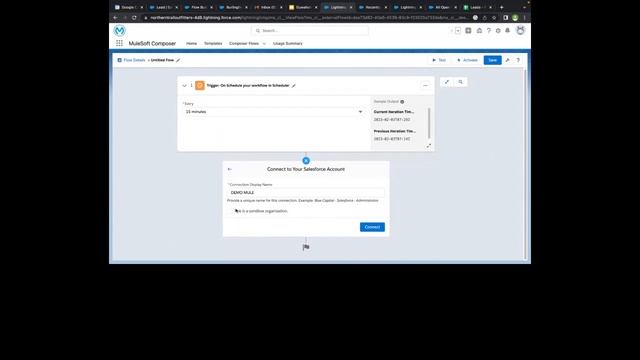The height and width of the screenshot is (360, 640).
Task: Click the Connection Display Name field
Action: pos(306,192)
